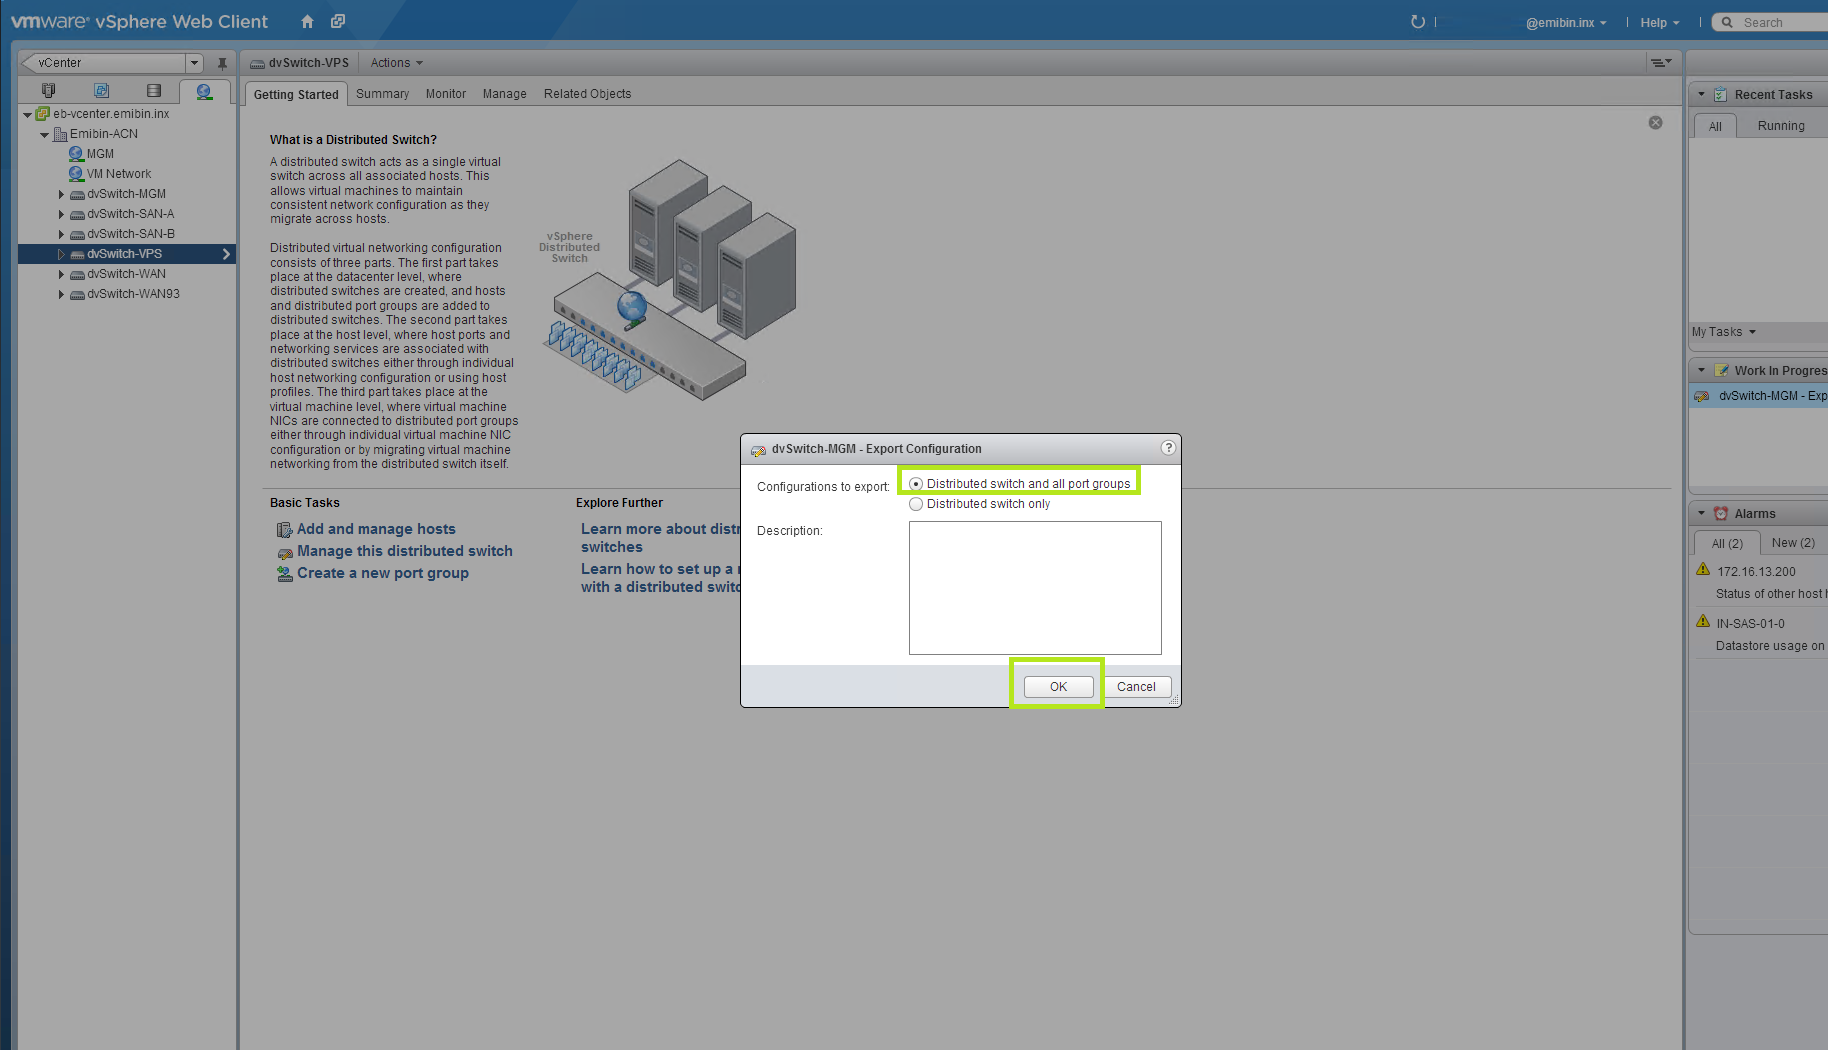The image size is (1828, 1050).
Task: Open Storage inventory view icon
Action: [x=153, y=91]
